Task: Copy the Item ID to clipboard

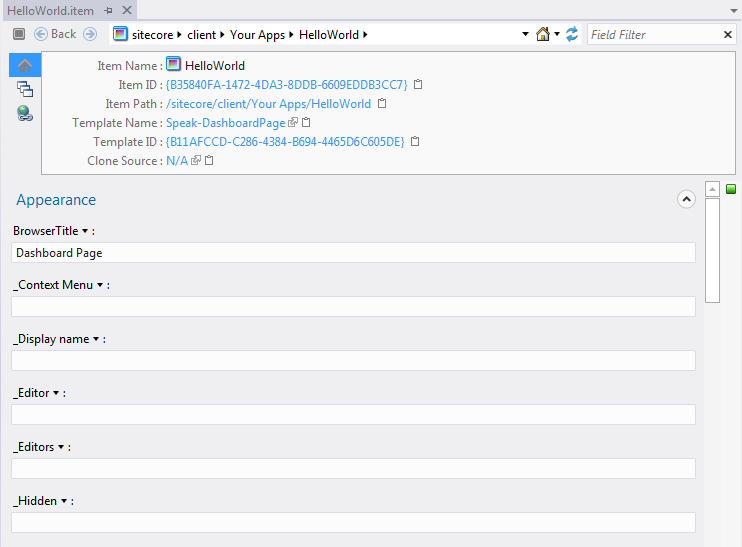Action: [x=418, y=85]
